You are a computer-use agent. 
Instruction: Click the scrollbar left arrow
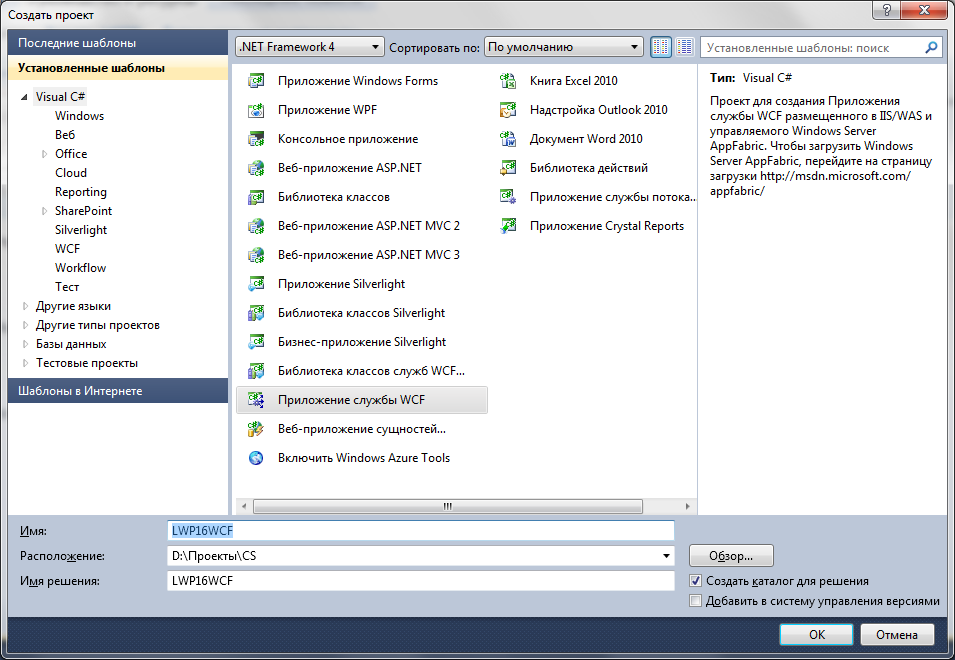point(244,507)
